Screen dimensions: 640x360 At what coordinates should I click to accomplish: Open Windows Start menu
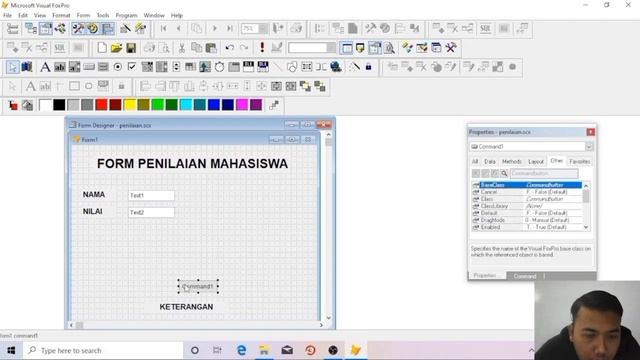point(11,350)
